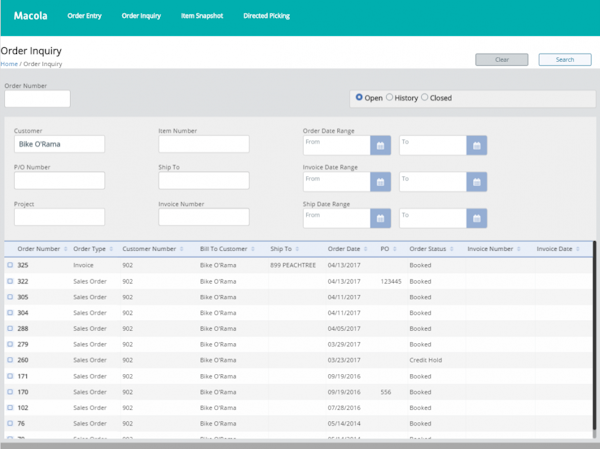
Task: Open the Ship Date To calendar picker
Action: [477, 218]
